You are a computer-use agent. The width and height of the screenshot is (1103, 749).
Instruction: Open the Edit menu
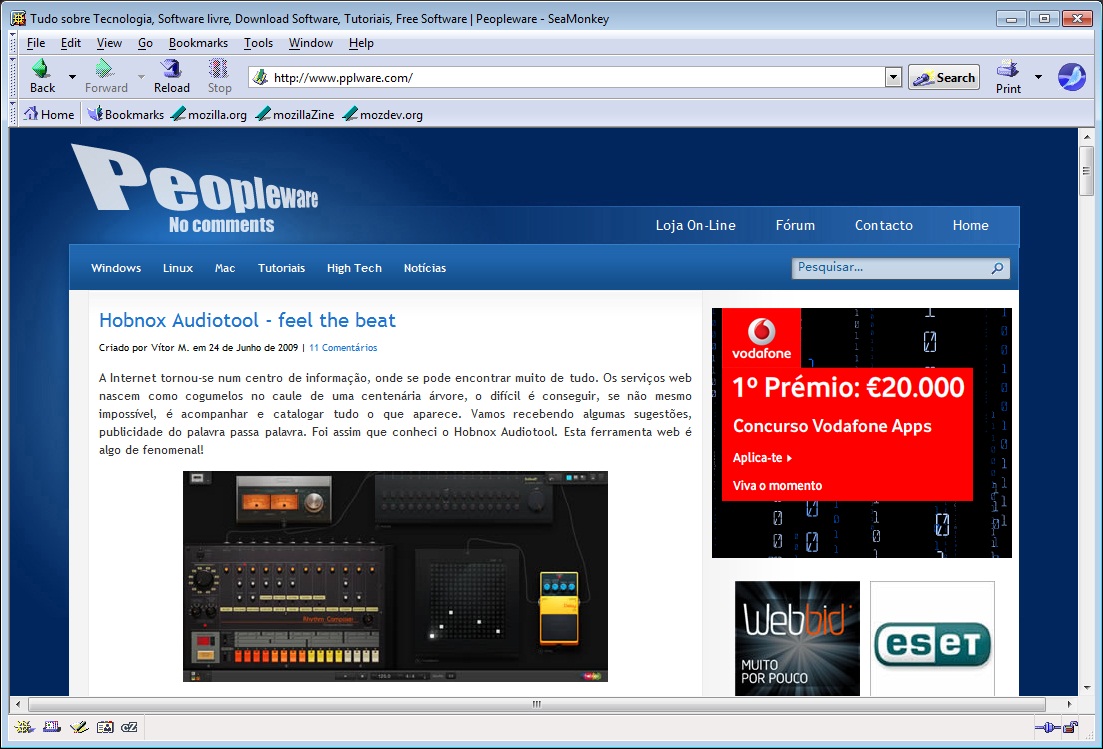[x=70, y=43]
